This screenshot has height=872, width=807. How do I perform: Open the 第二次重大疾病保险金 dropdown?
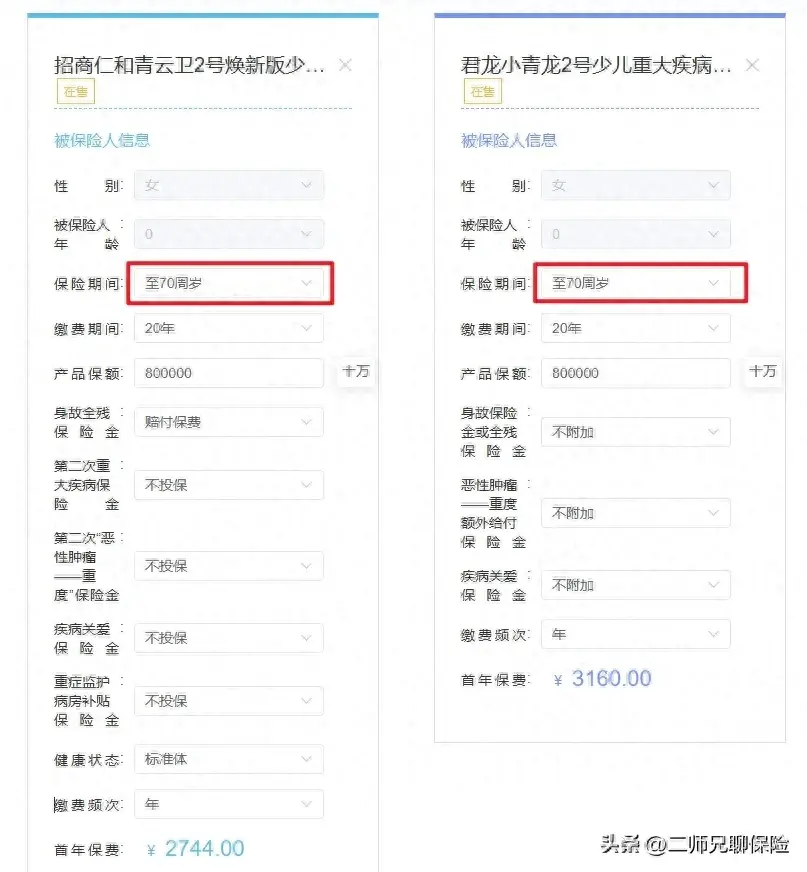(228, 485)
